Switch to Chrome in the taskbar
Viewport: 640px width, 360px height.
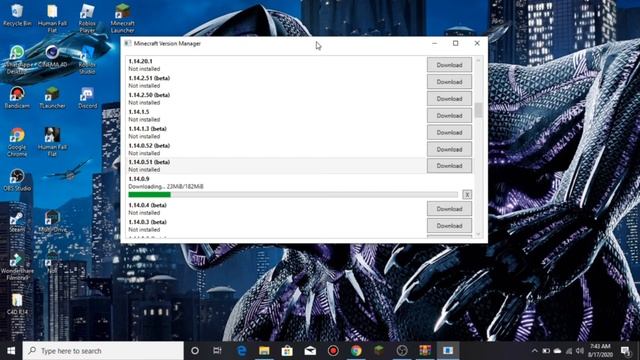click(356, 351)
